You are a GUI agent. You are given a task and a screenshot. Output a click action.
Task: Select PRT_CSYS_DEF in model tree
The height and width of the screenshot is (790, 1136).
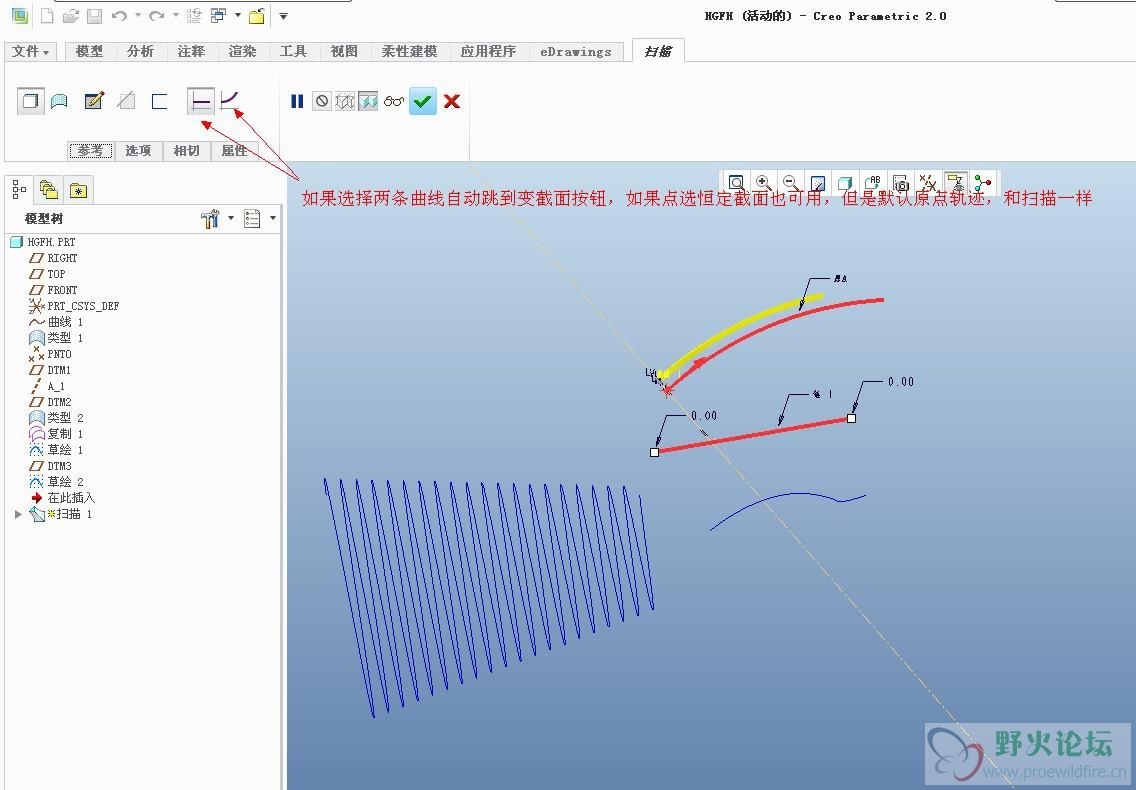click(x=74, y=306)
